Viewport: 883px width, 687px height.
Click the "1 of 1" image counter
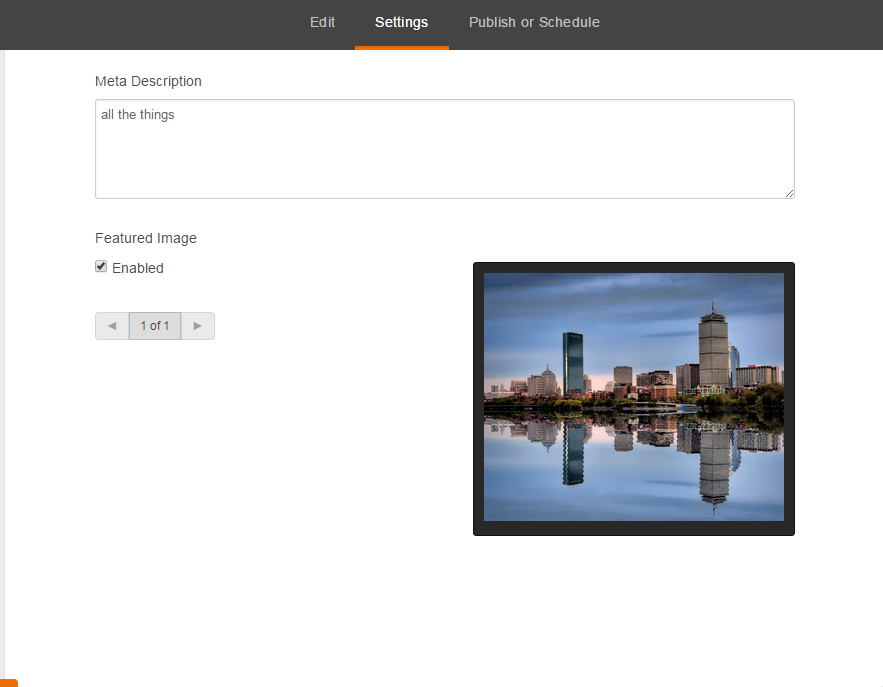tap(155, 326)
